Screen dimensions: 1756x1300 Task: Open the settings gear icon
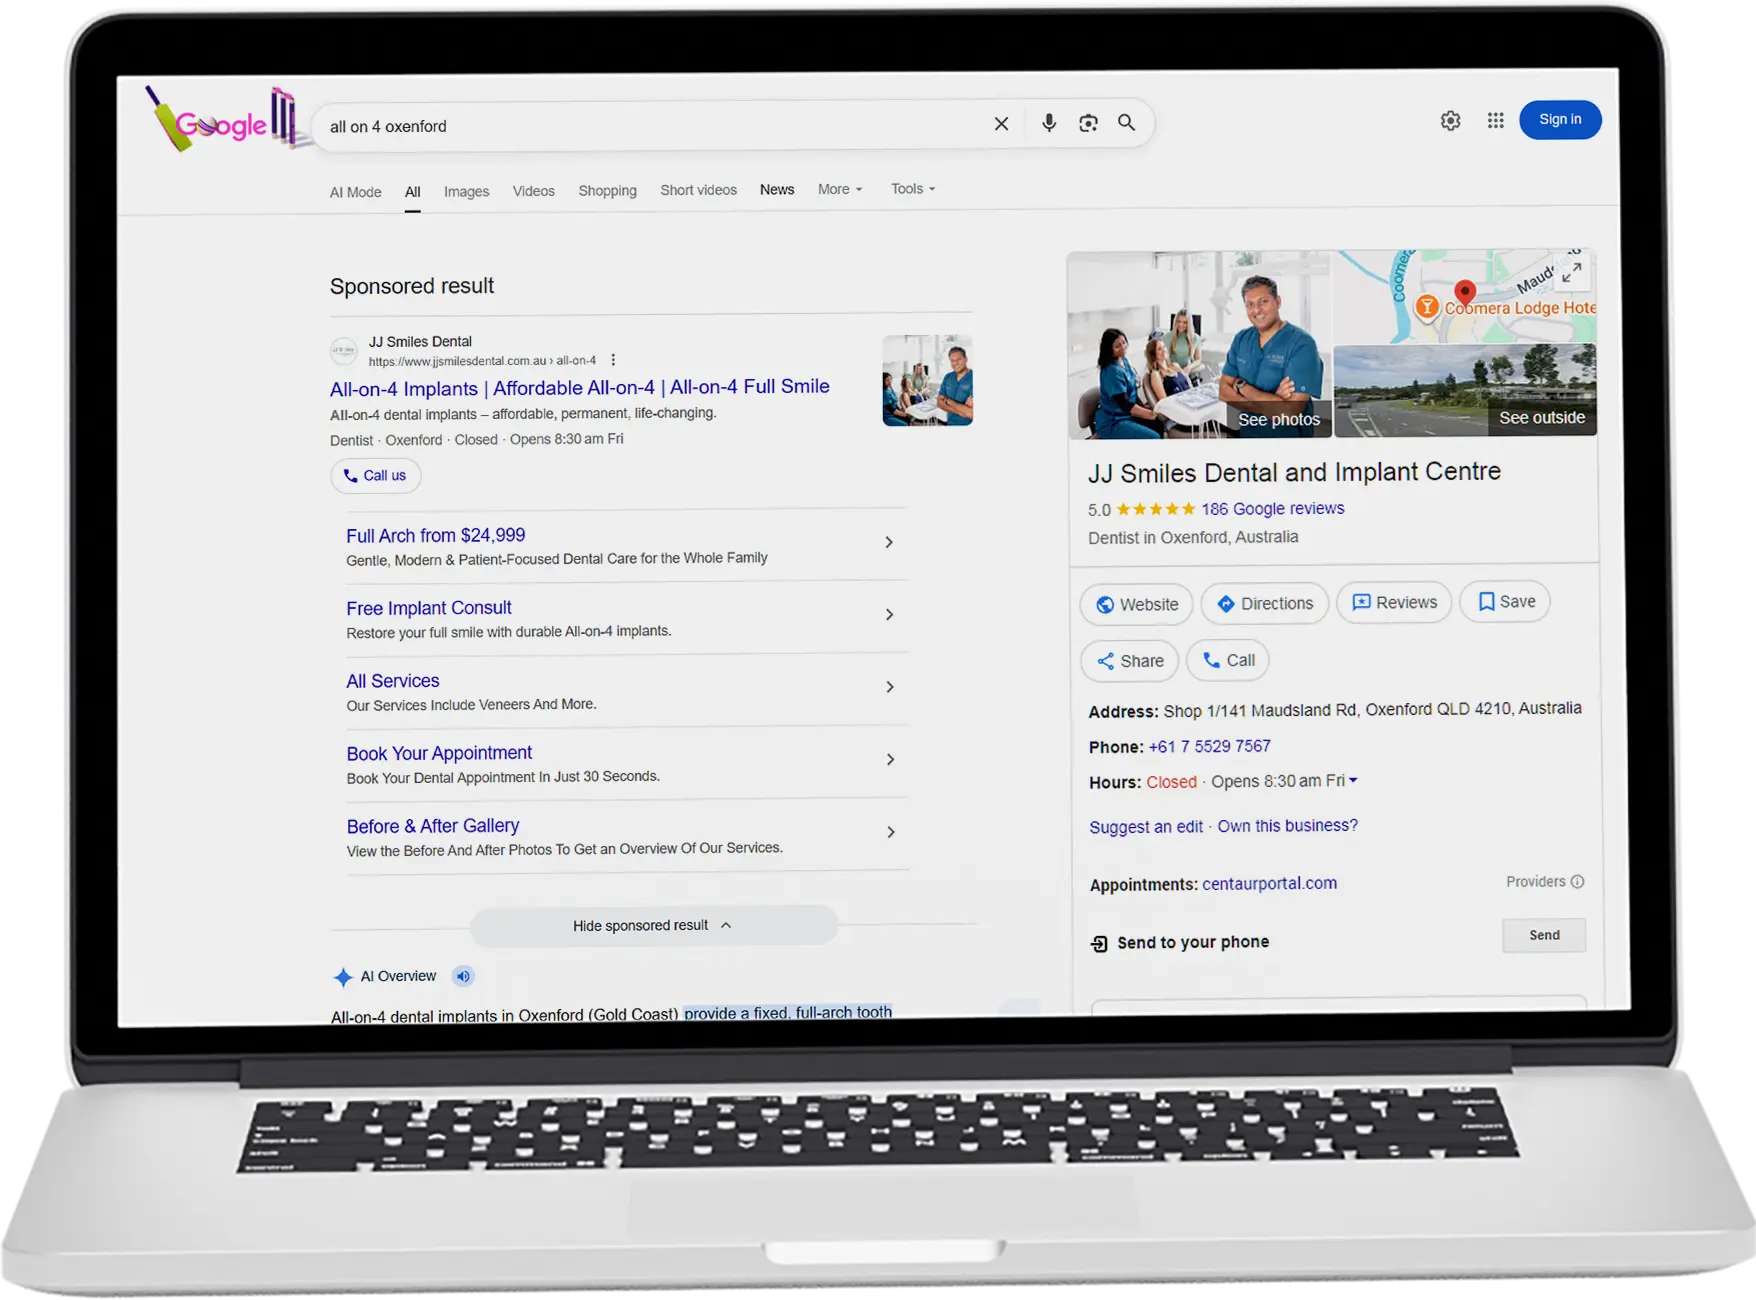(x=1450, y=120)
